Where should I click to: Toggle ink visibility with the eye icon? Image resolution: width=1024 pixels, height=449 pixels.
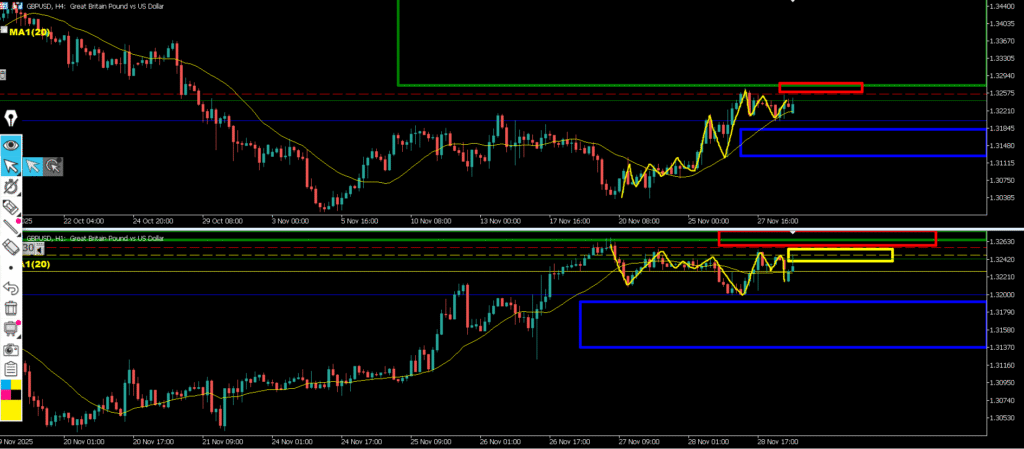click(x=11, y=145)
